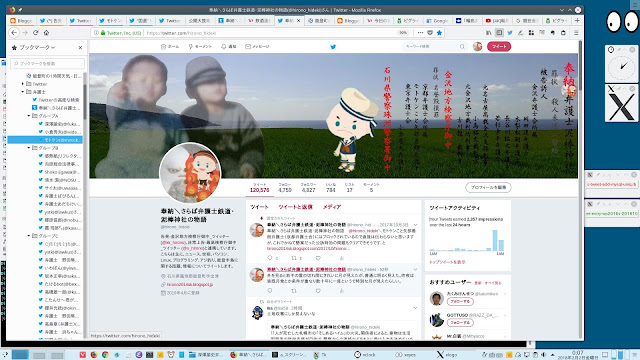Click the Firefox icon in the taskbar launcher
Screen dimensions: 640x360
[x=94, y=355]
